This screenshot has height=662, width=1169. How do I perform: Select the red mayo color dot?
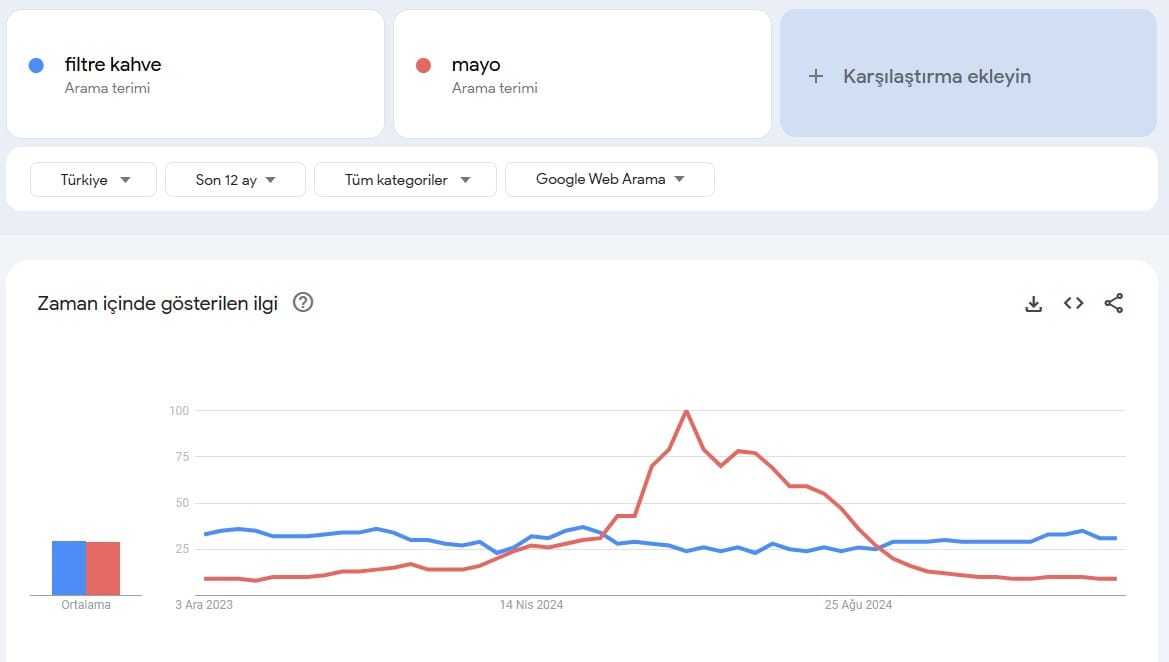point(423,66)
